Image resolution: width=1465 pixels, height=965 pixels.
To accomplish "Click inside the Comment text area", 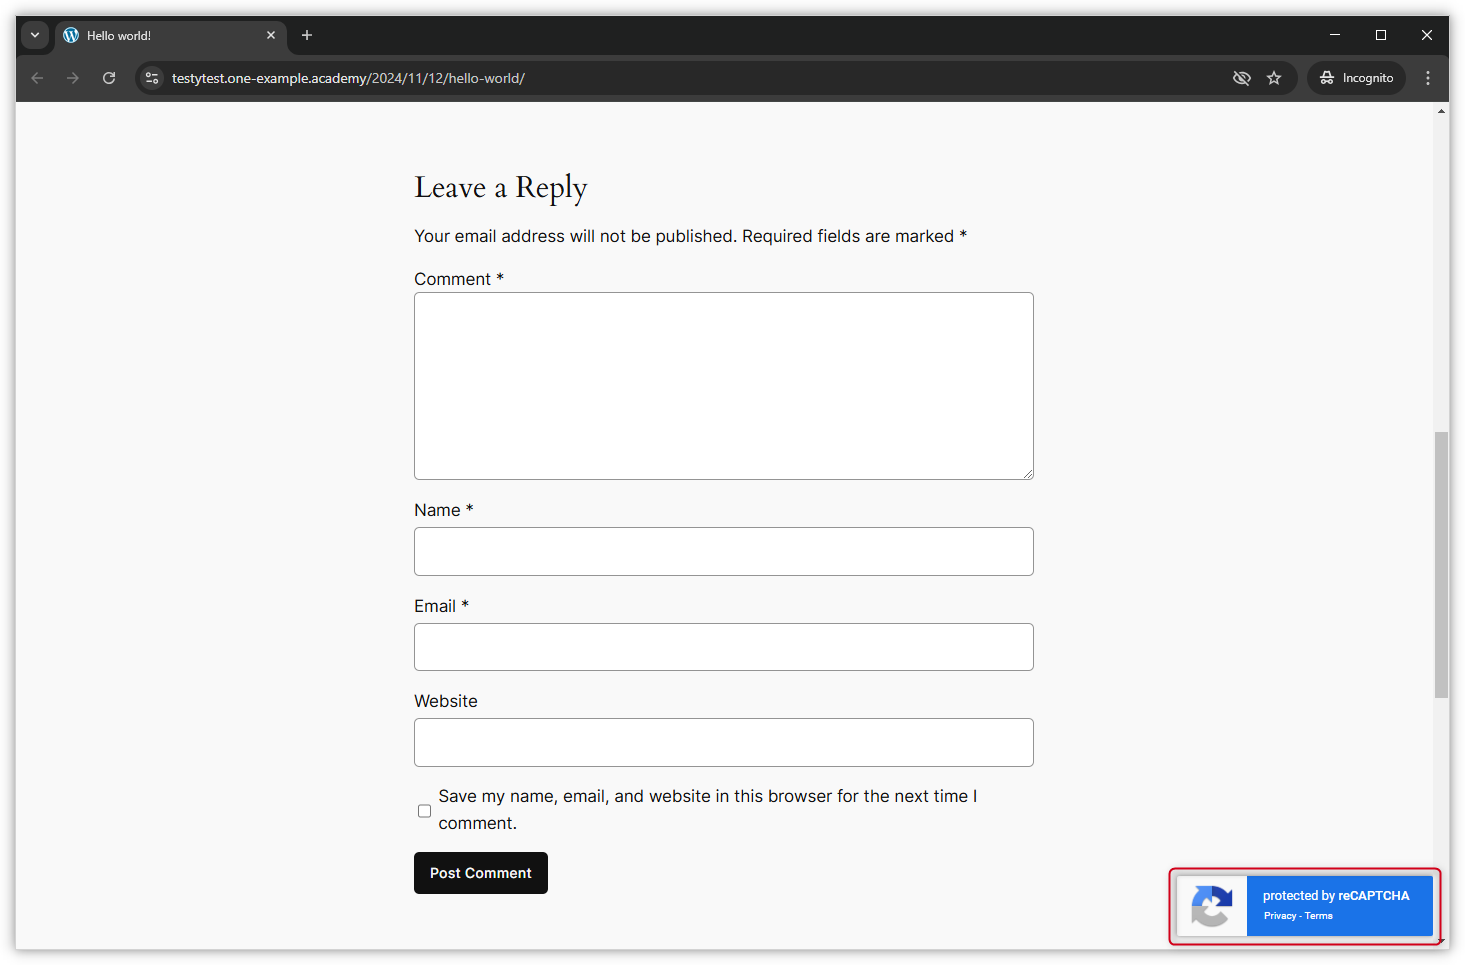I will [723, 385].
